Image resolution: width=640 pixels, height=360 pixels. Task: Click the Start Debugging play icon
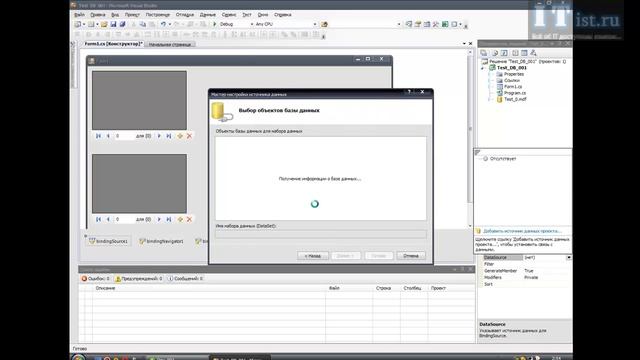click(214, 24)
